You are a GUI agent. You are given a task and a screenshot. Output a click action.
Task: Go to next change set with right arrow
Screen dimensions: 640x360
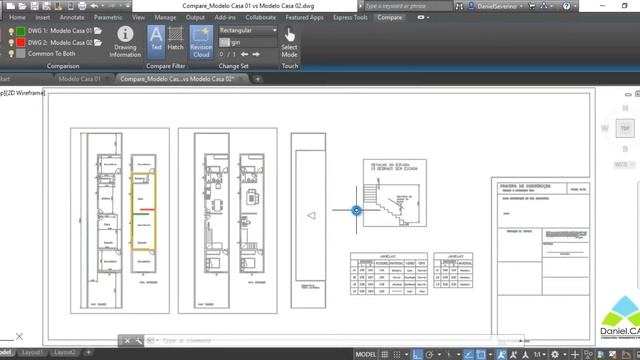click(x=256, y=54)
